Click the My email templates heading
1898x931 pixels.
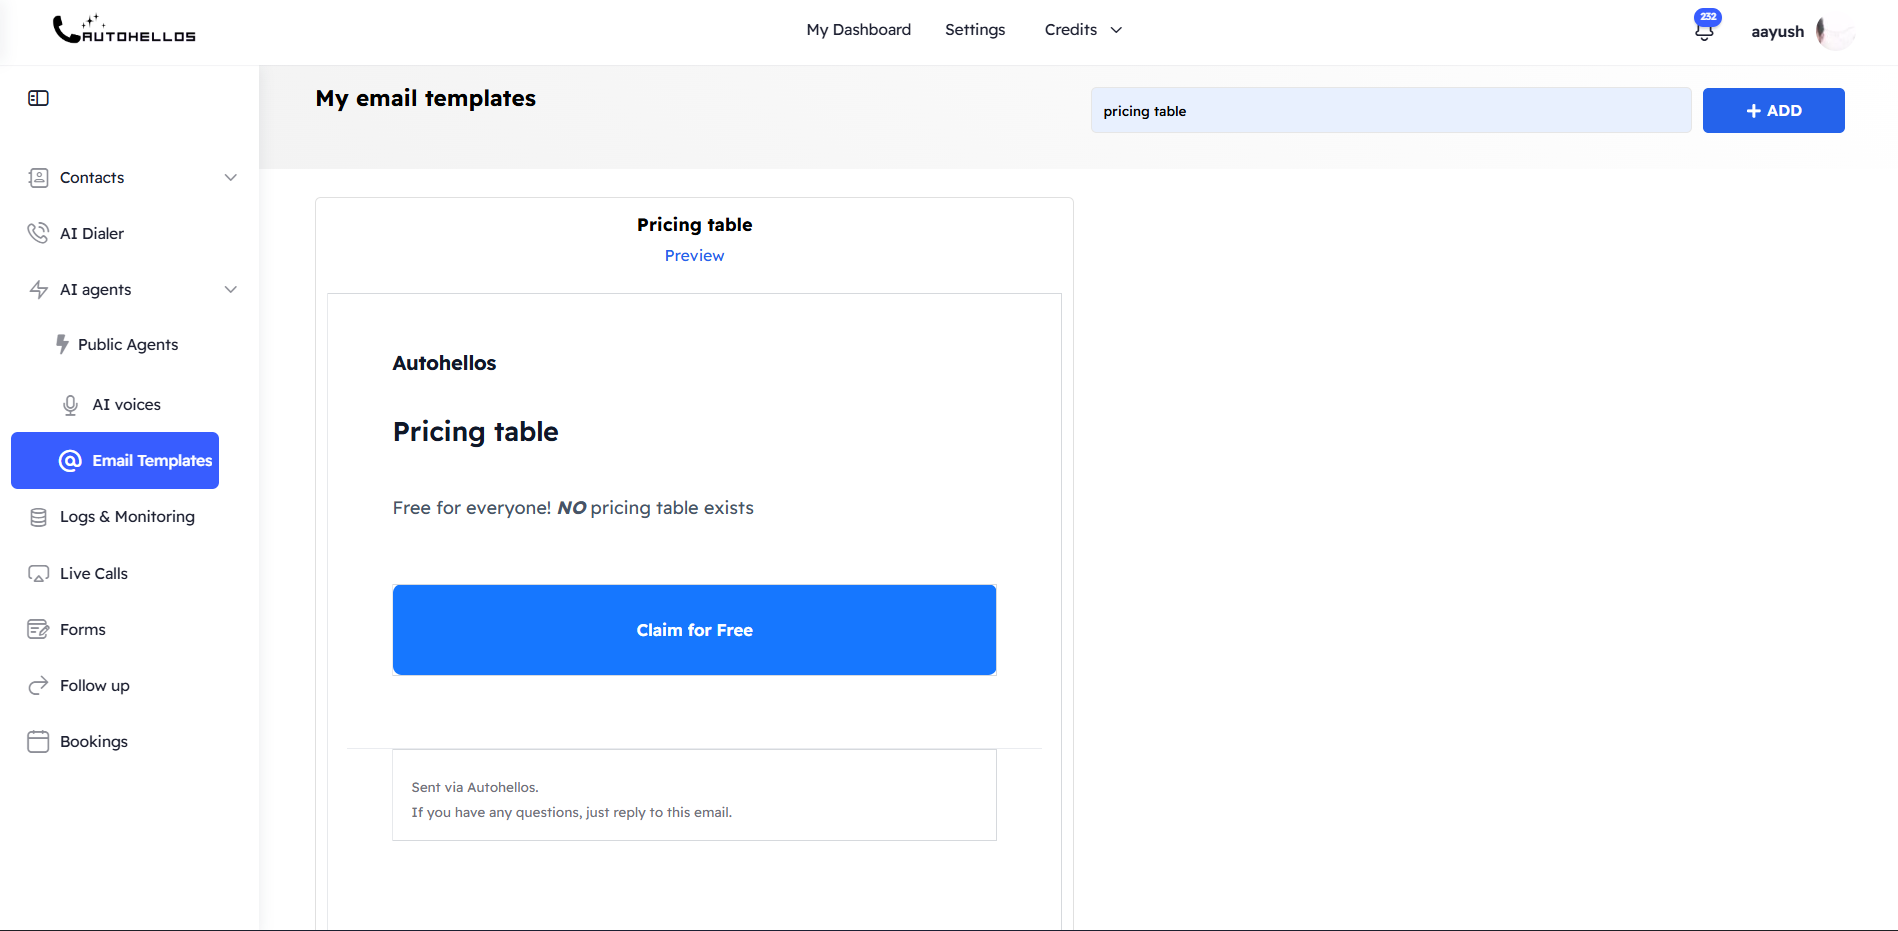point(426,98)
